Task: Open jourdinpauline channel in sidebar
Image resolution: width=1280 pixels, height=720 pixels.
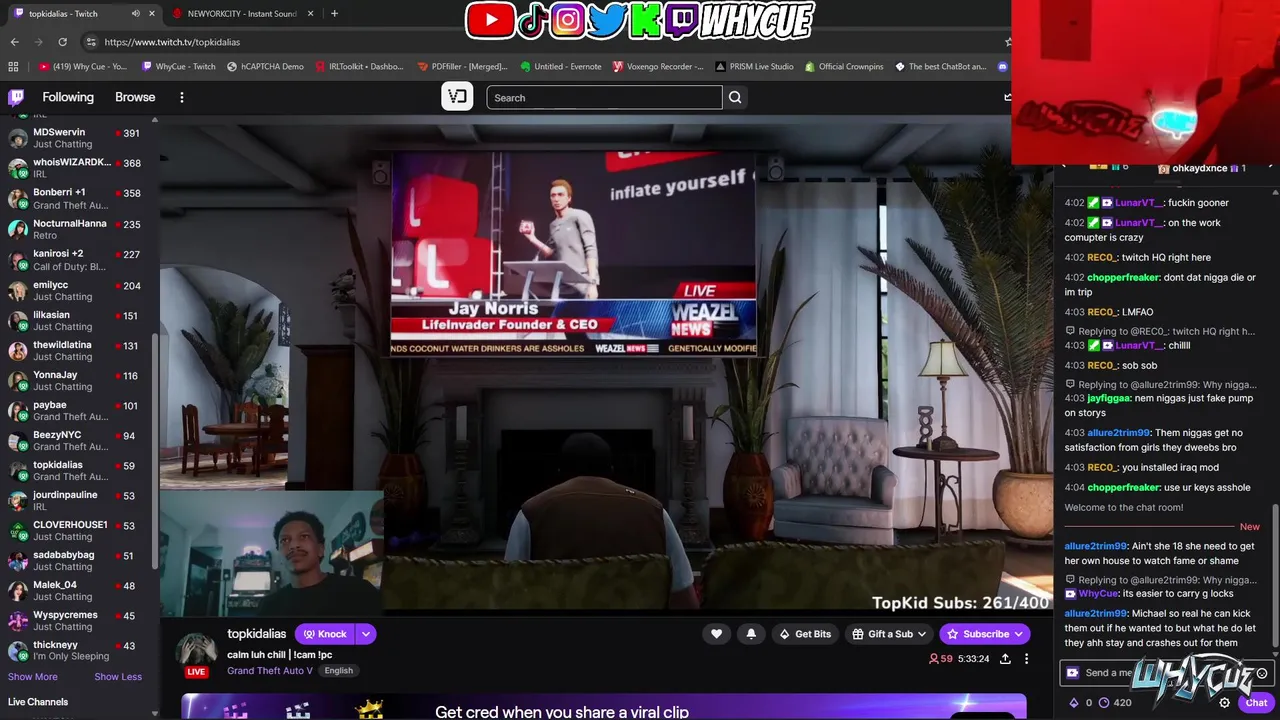Action: click(x=77, y=501)
